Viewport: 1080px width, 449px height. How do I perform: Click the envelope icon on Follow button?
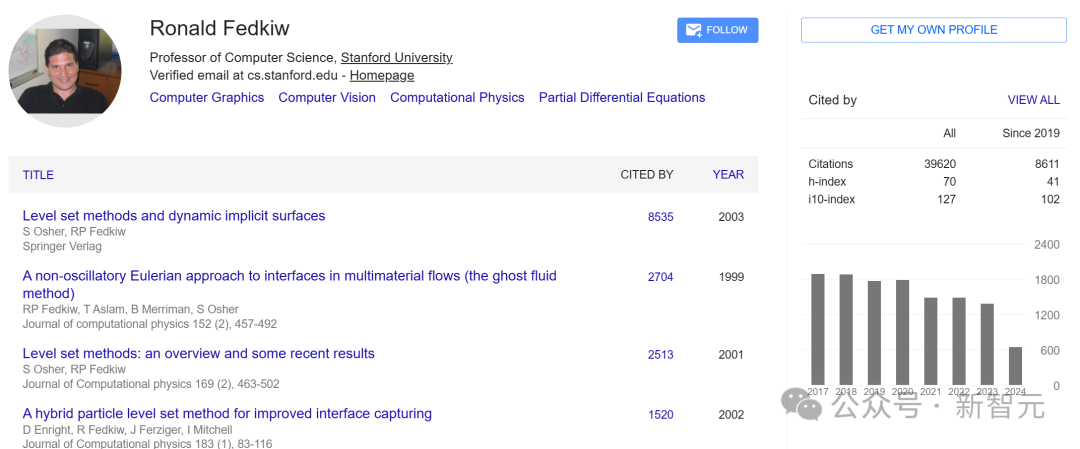click(x=691, y=30)
